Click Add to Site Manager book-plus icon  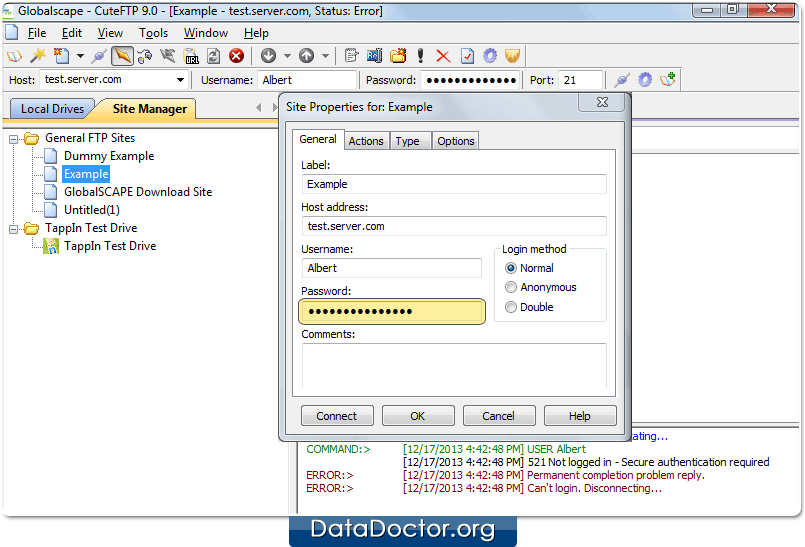[668, 79]
